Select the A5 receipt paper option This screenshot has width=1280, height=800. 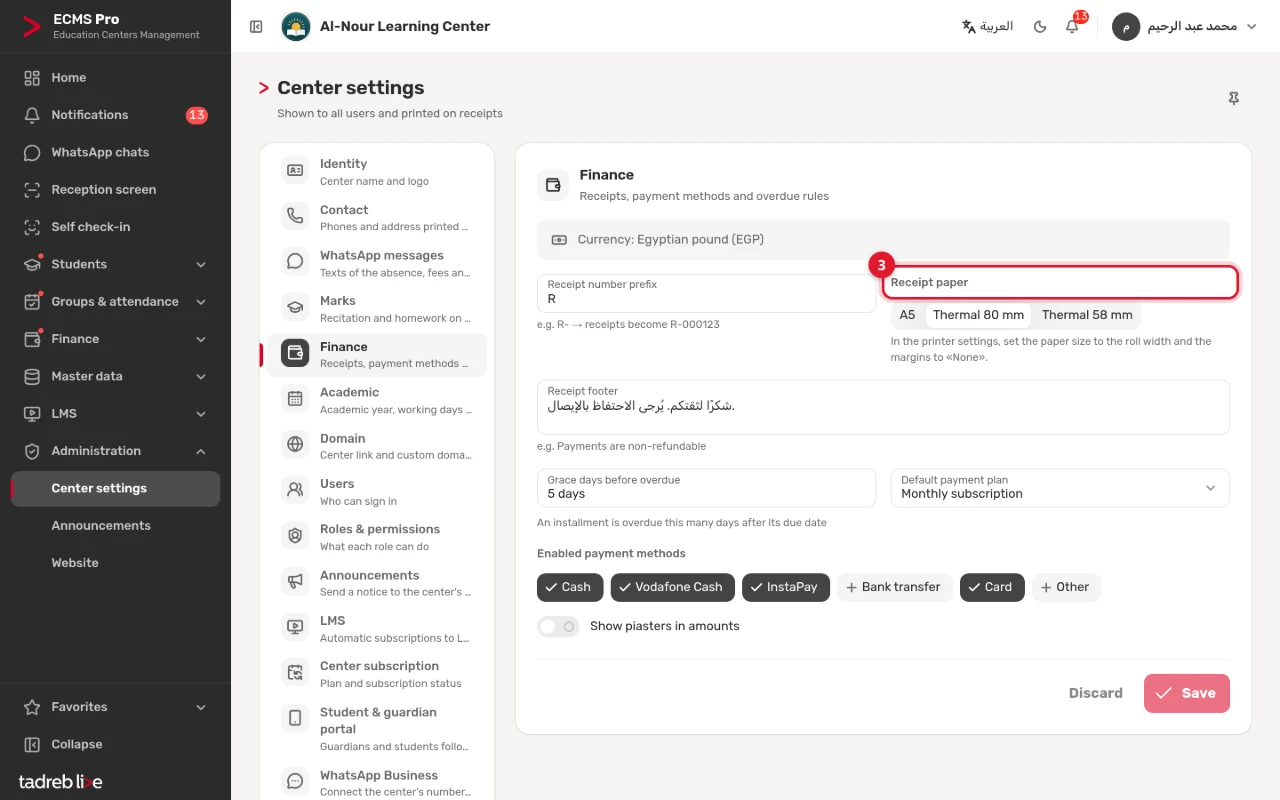point(907,315)
